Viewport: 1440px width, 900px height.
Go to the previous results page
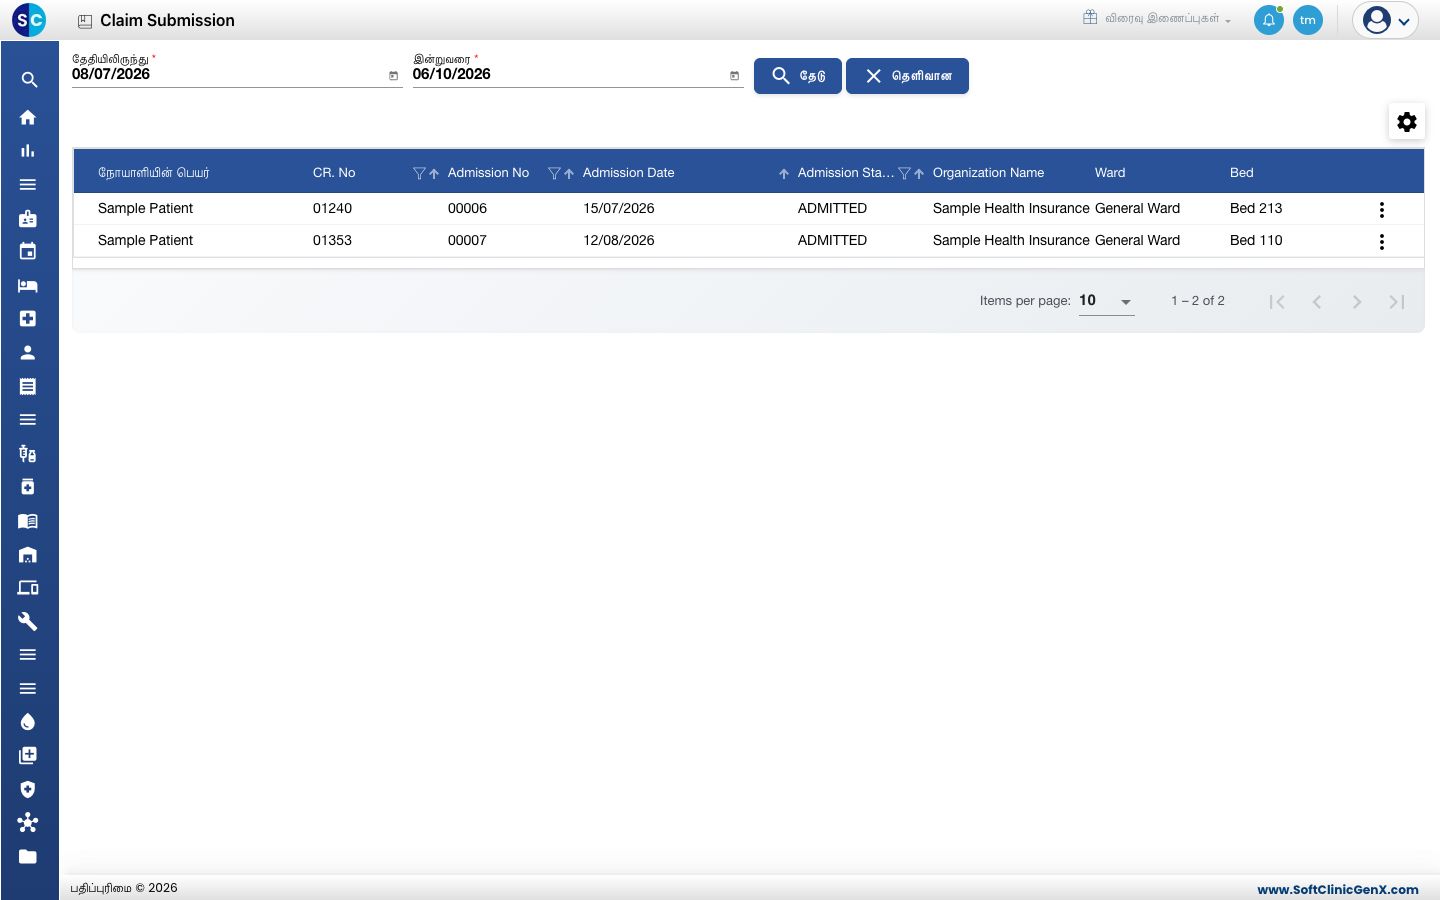tap(1317, 302)
